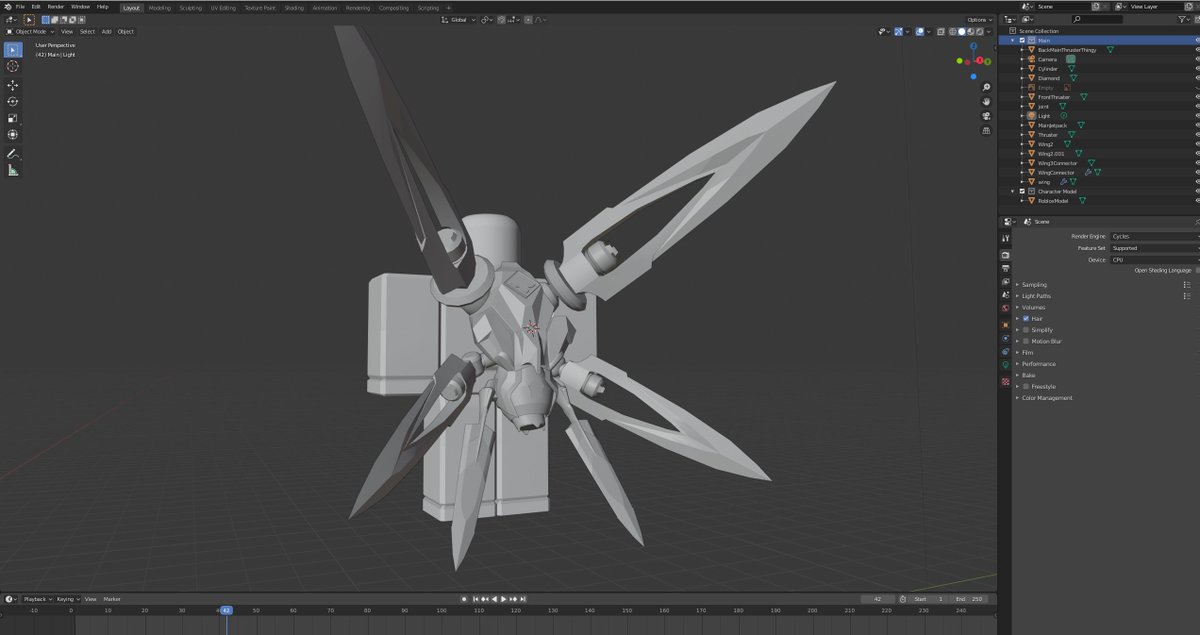Switch orthographic/perspective grid icon
The width and height of the screenshot is (1200, 635).
click(986, 130)
